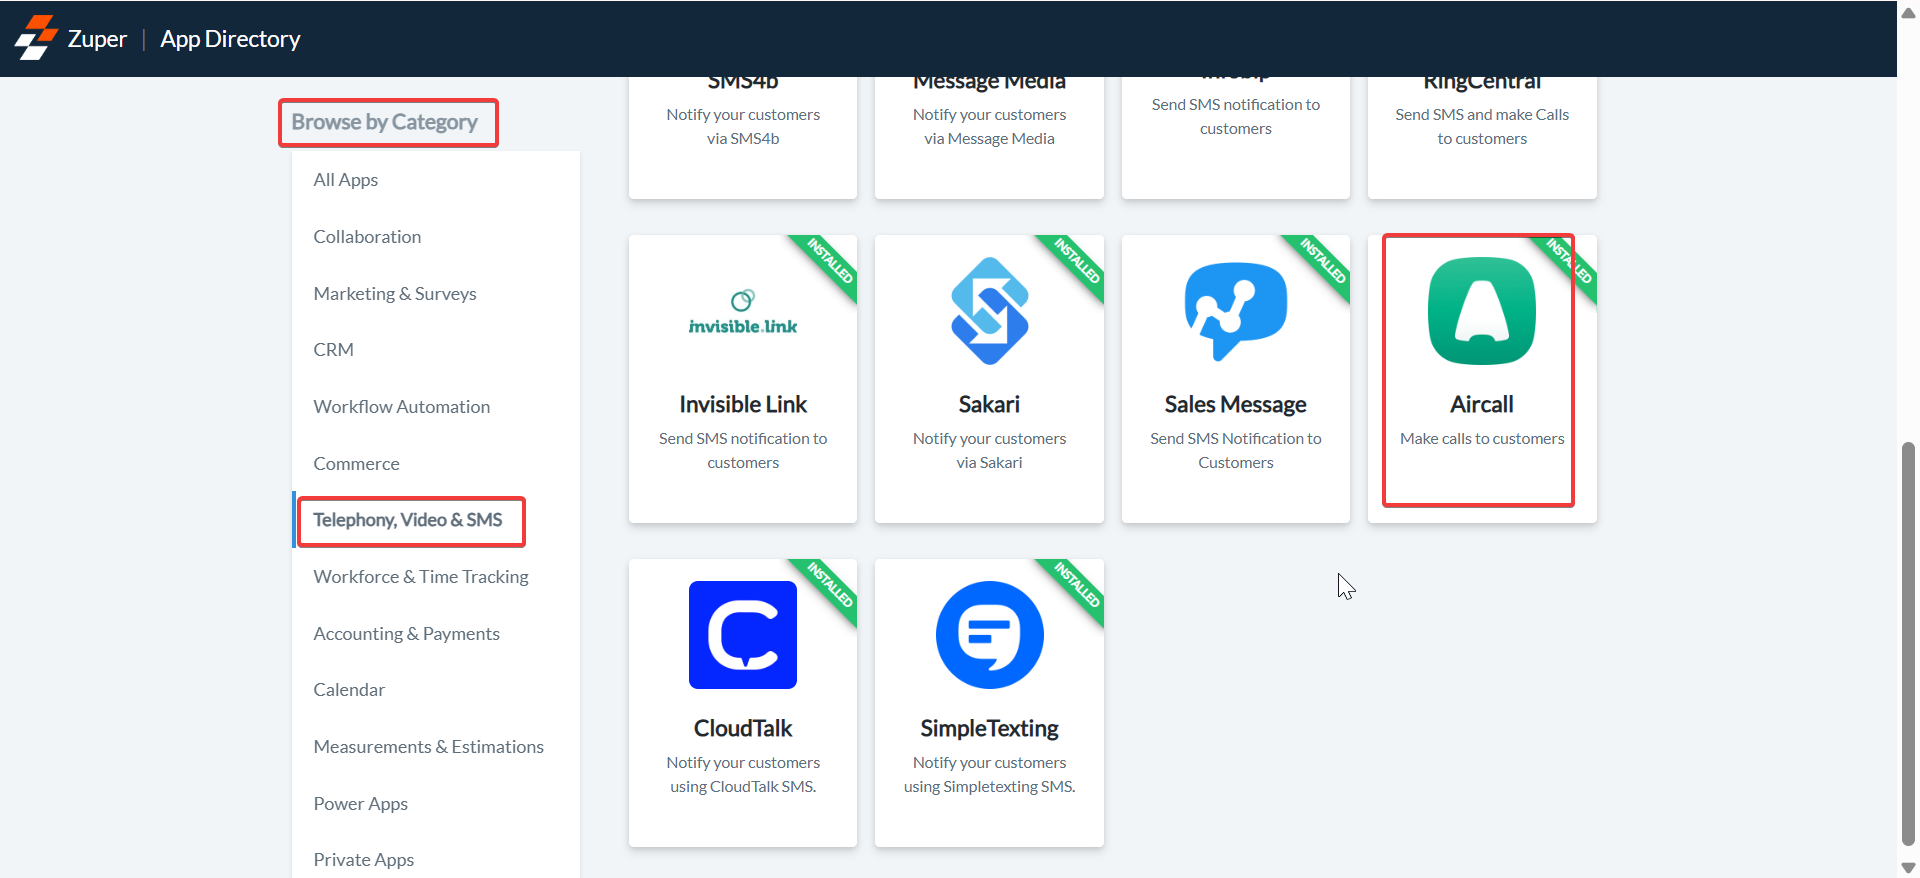Click the scrollbar up arrow
1920x878 pixels.
tap(1908, 13)
